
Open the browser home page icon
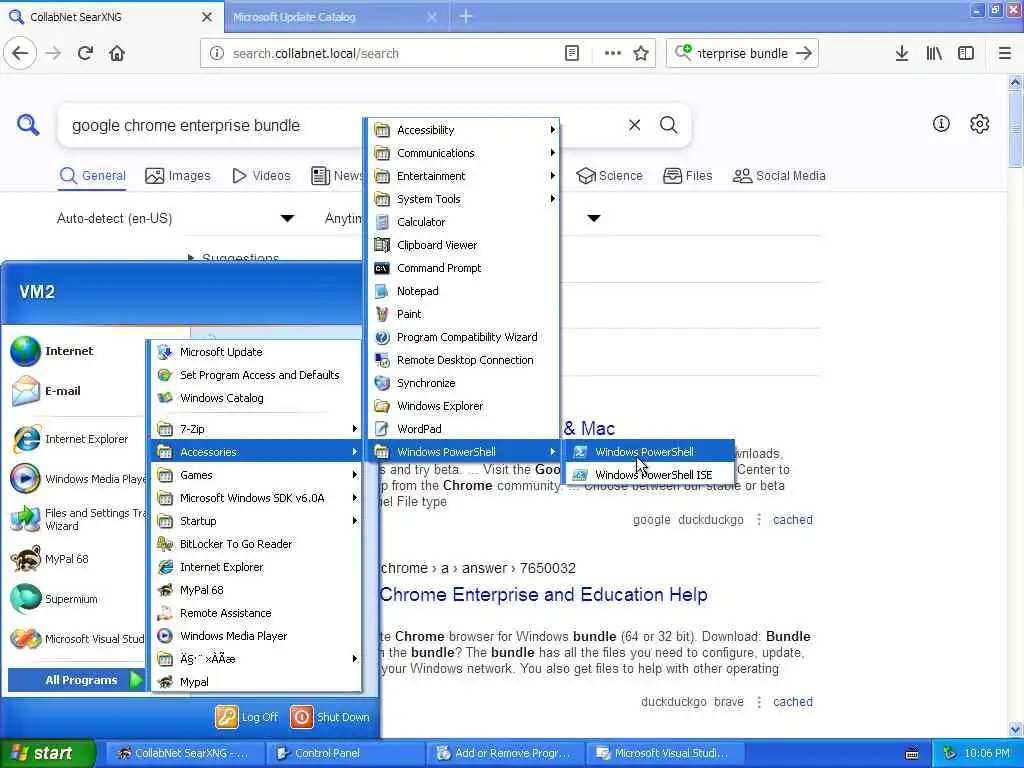(x=117, y=54)
